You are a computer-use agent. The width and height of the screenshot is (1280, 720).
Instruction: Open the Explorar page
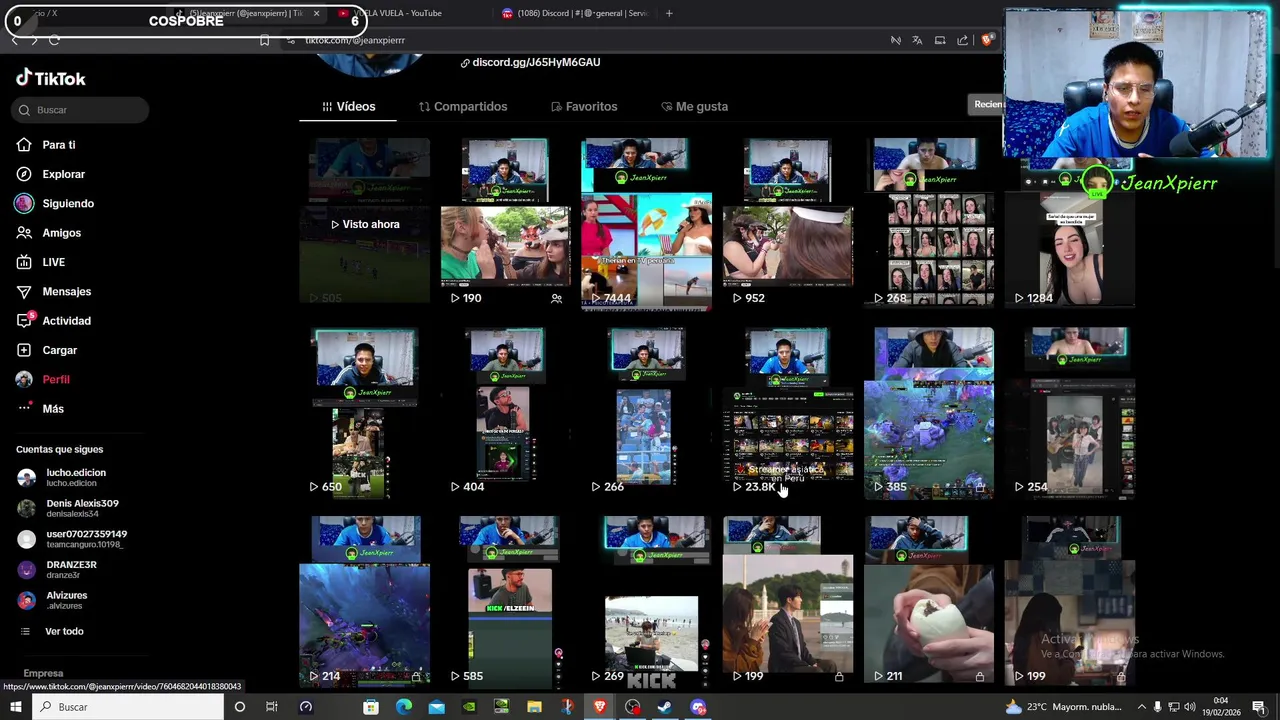pos(50,174)
